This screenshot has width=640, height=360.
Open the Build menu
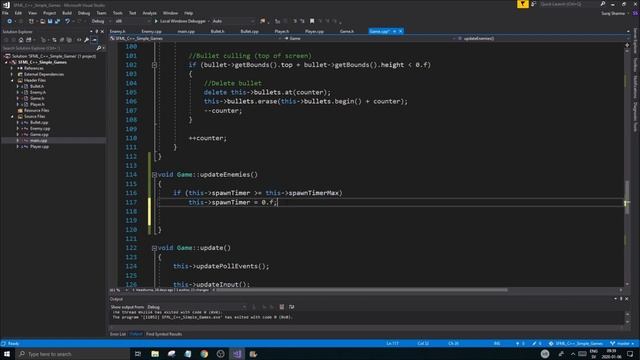[x=67, y=13]
